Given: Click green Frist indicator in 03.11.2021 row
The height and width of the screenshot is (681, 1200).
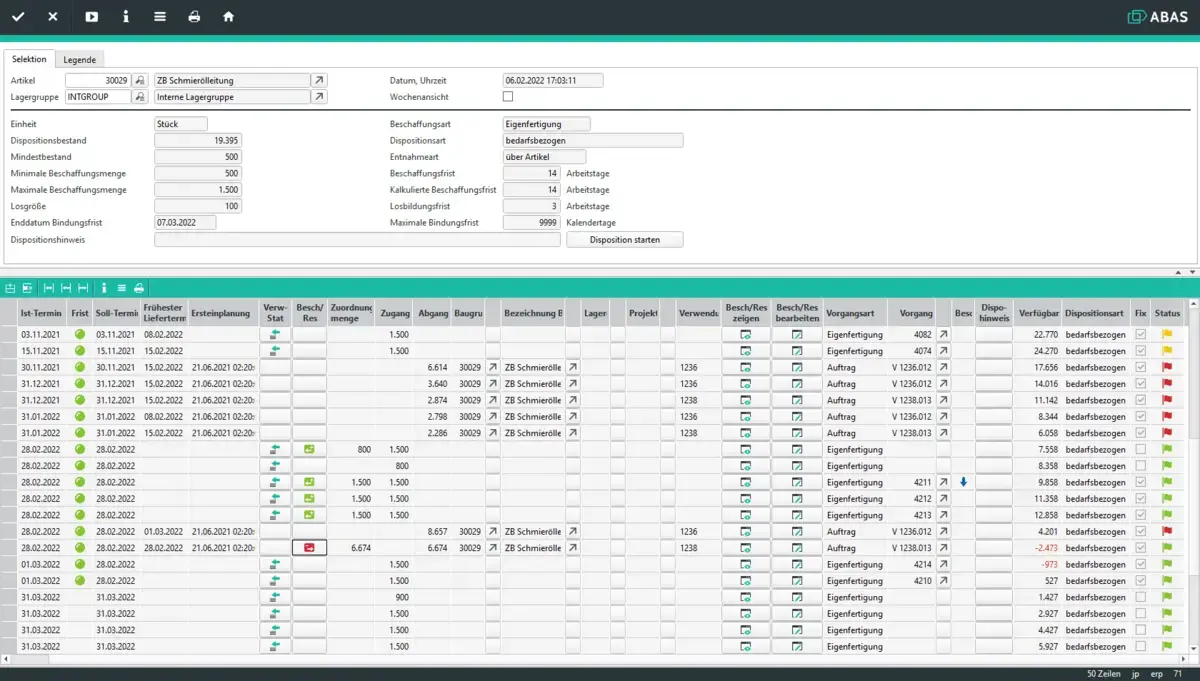Looking at the screenshot, I should pos(80,335).
